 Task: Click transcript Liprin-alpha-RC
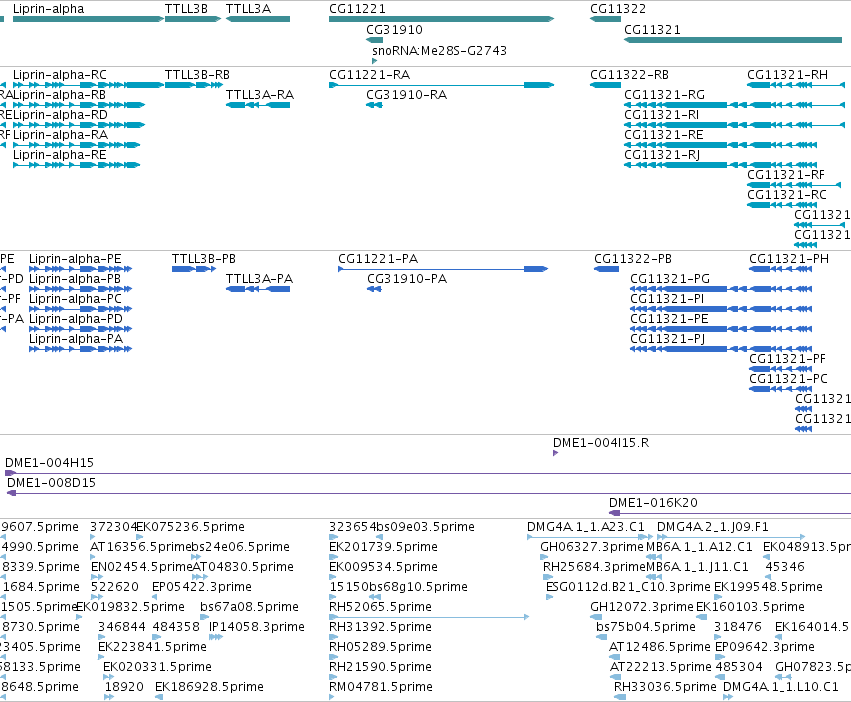click(x=88, y=85)
